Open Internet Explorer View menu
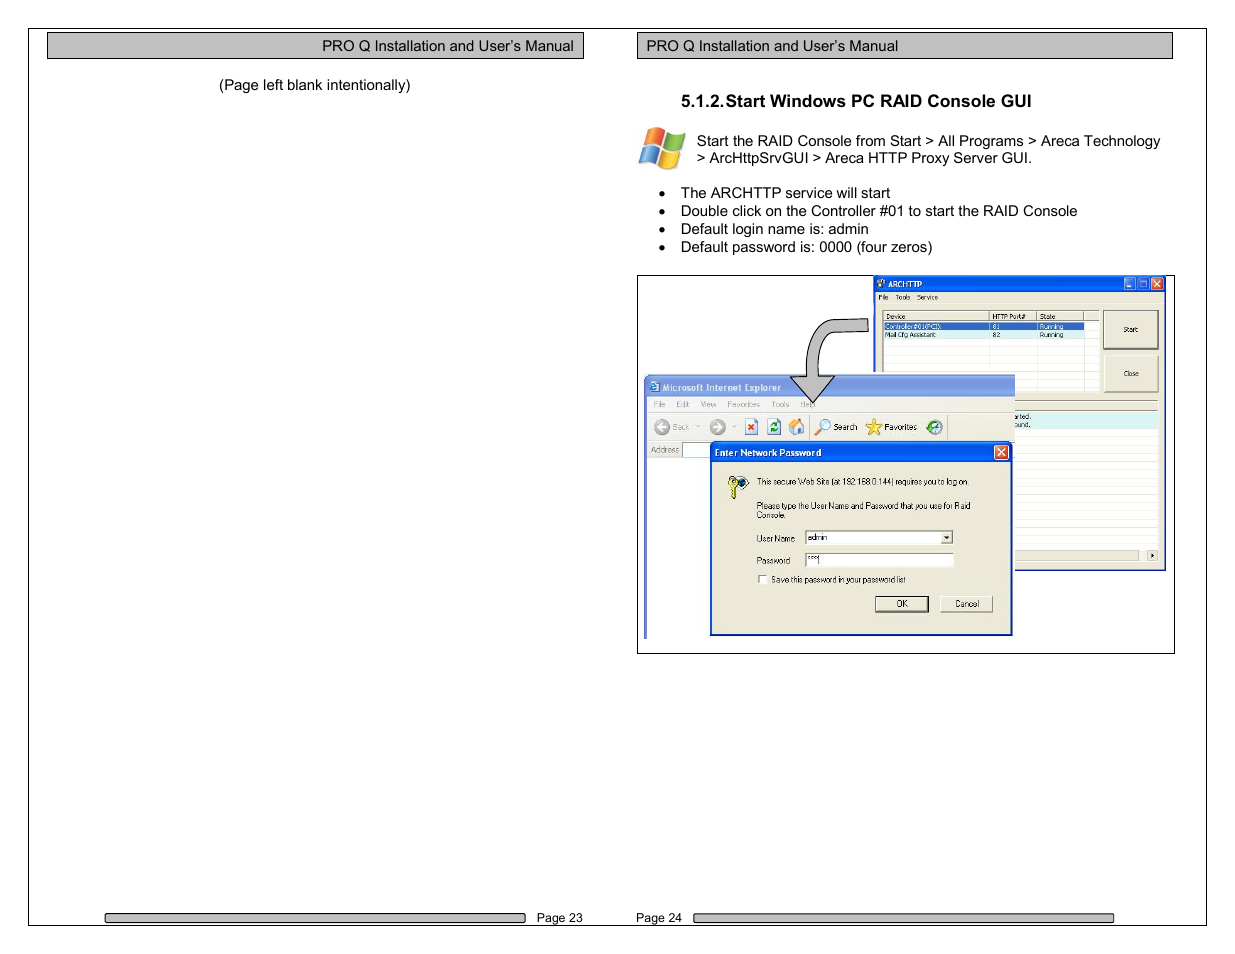 708,405
